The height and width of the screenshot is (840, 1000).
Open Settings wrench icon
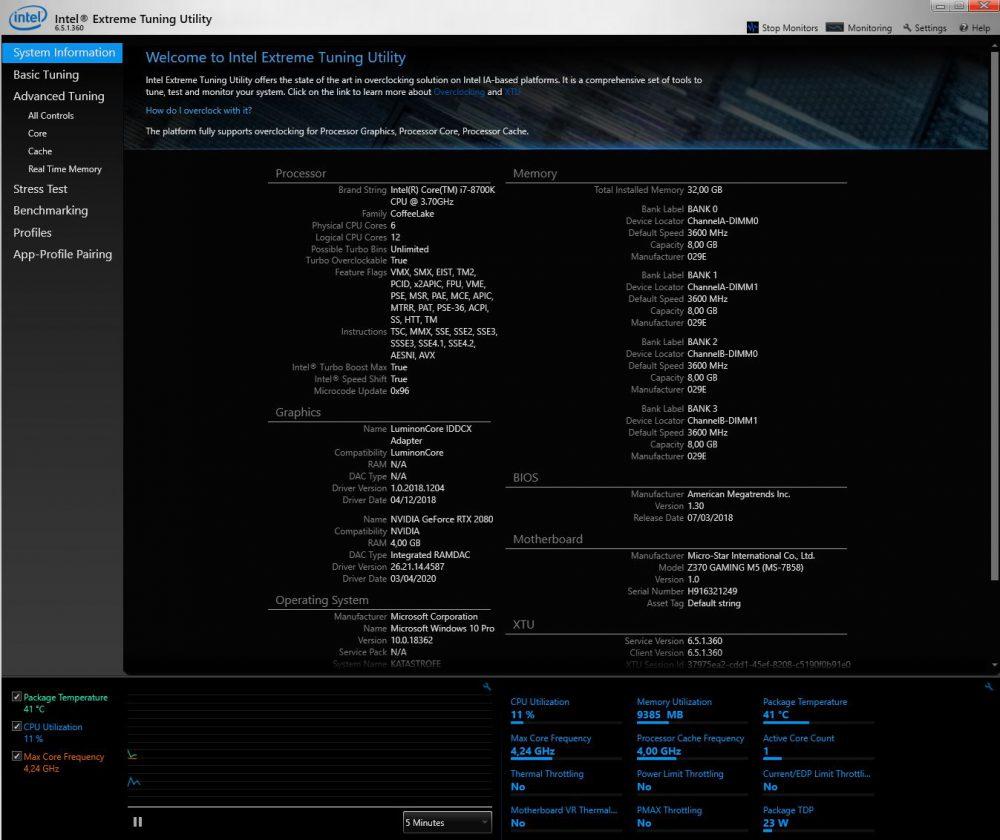907,27
